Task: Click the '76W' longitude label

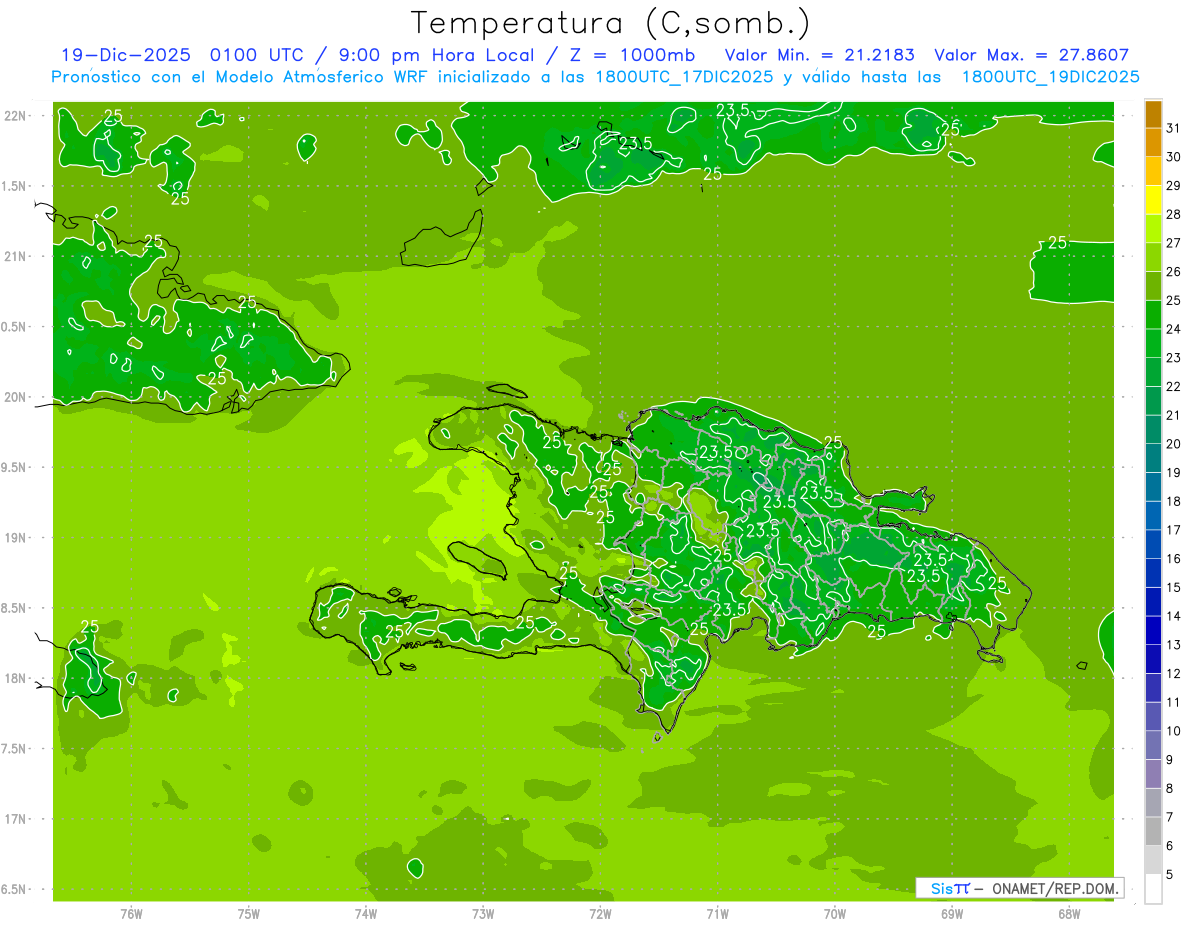Action: pos(131,913)
